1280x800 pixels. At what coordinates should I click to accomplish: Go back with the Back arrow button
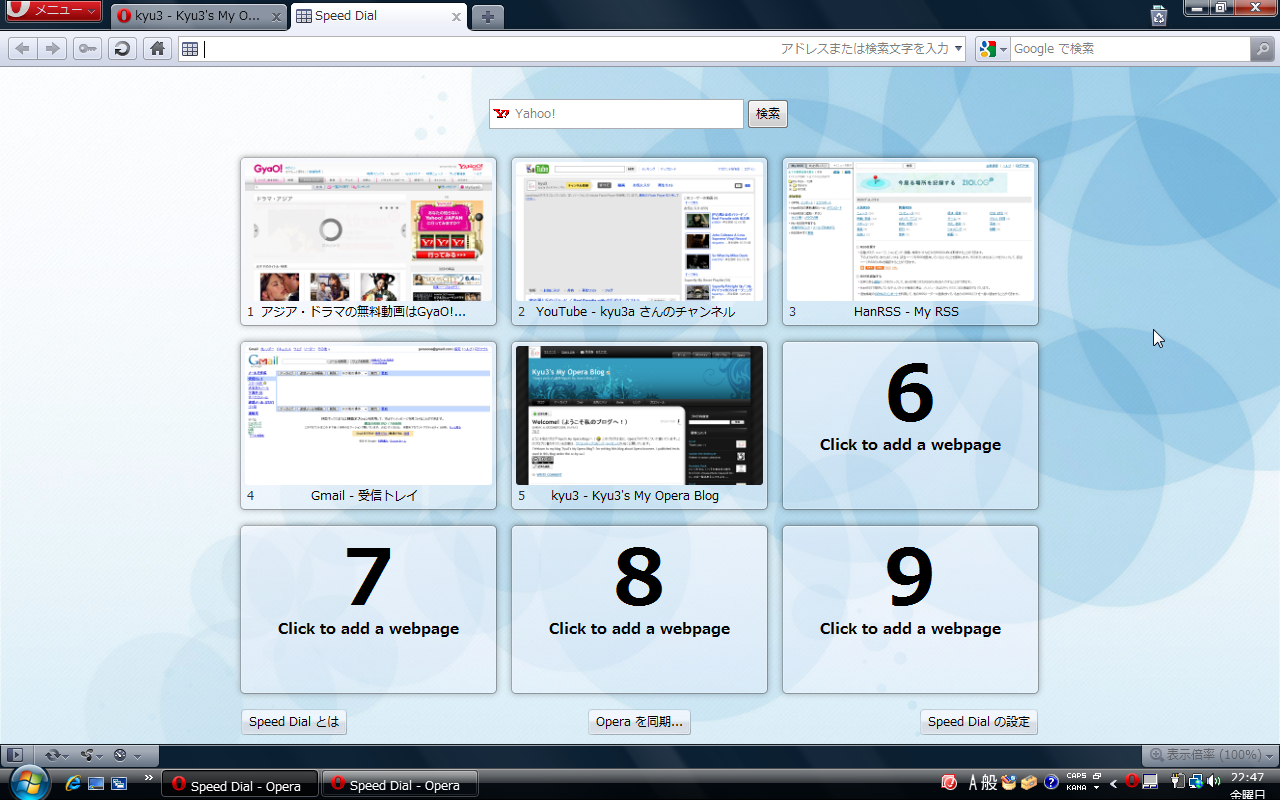[x=23, y=49]
